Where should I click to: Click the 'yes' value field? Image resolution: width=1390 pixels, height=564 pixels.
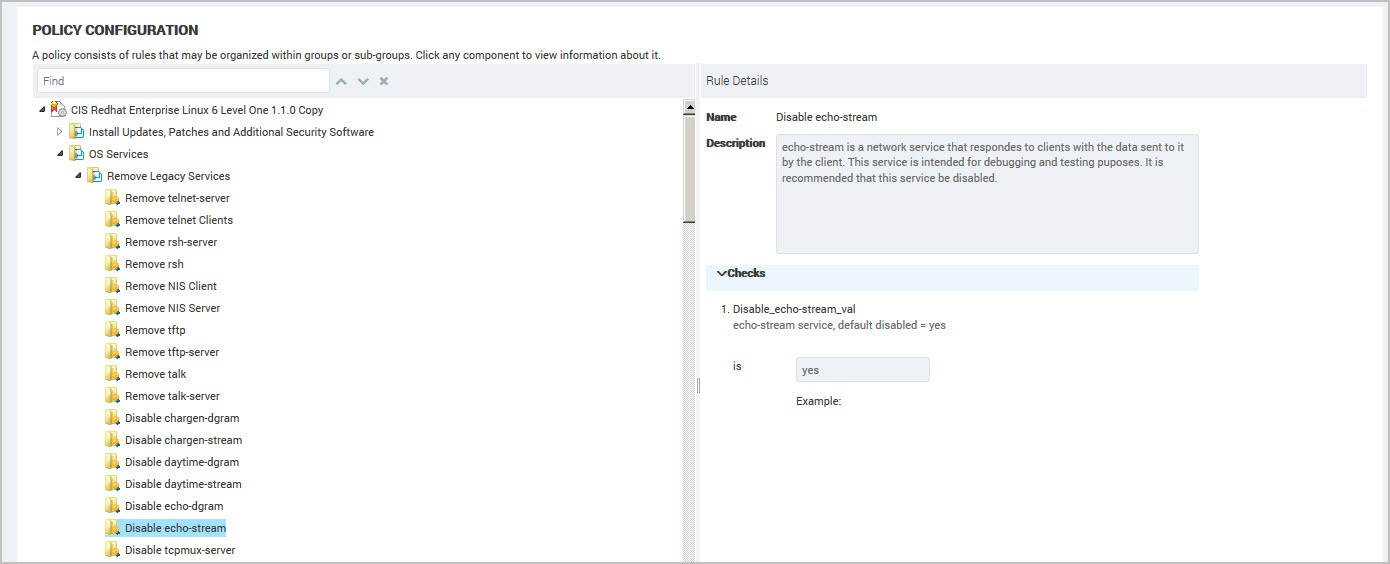tap(862, 370)
